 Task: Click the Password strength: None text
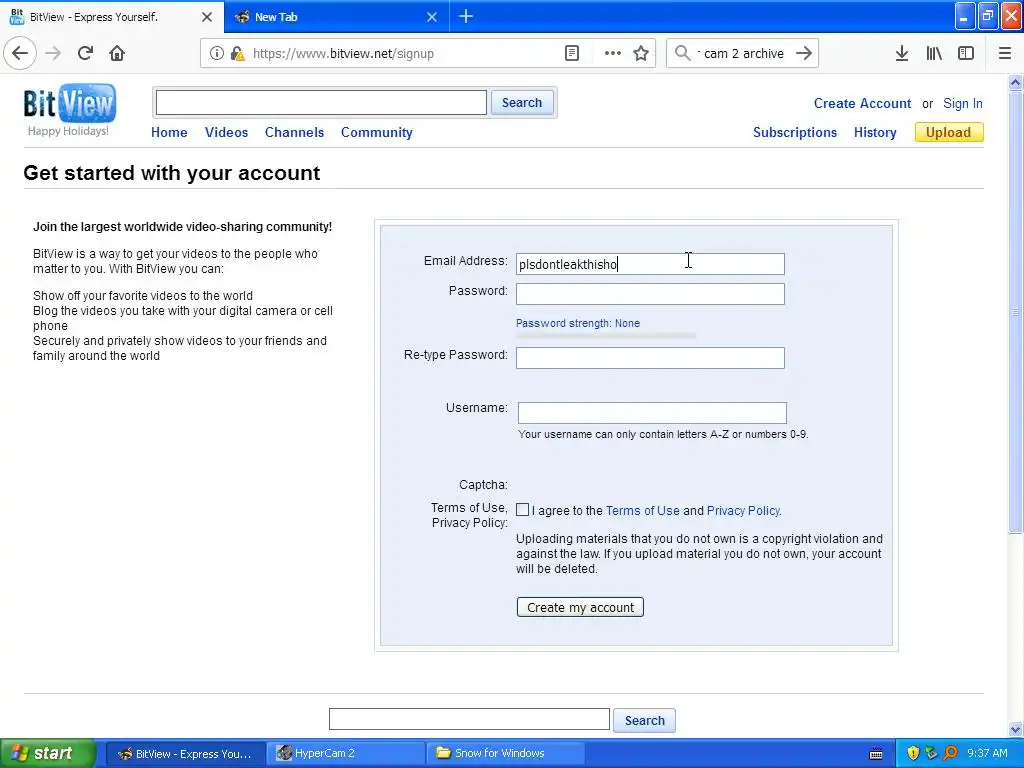578,323
